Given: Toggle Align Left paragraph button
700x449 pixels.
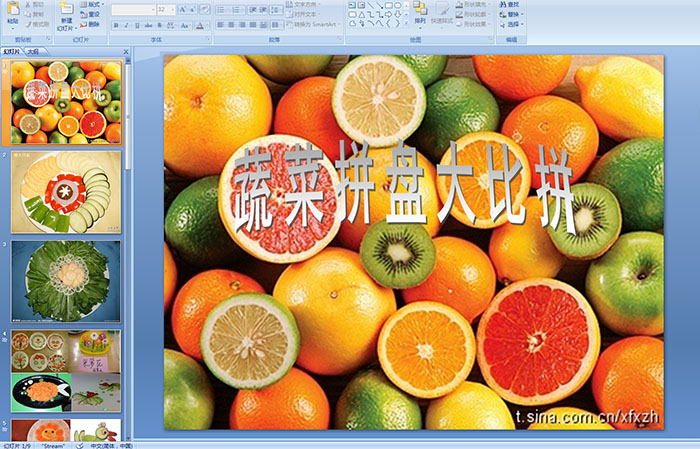Looking at the screenshot, I should (x=221, y=25).
